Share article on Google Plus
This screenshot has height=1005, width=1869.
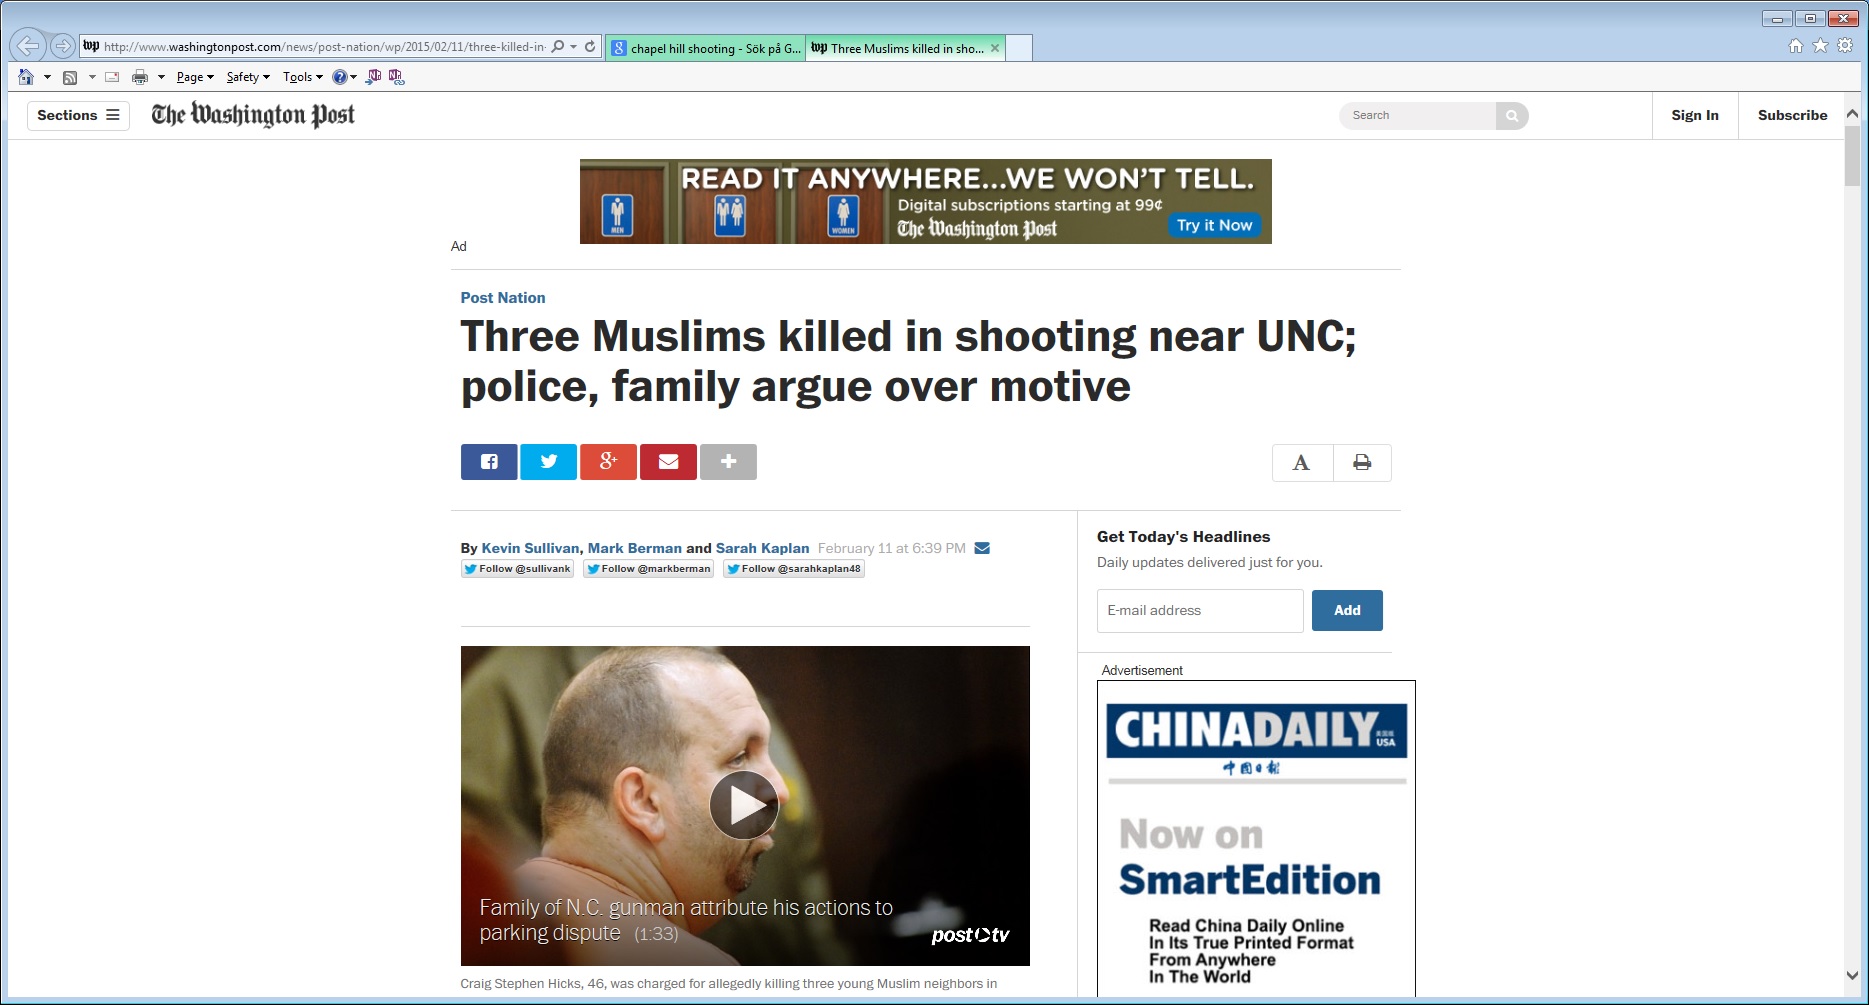pyautogui.click(x=608, y=462)
